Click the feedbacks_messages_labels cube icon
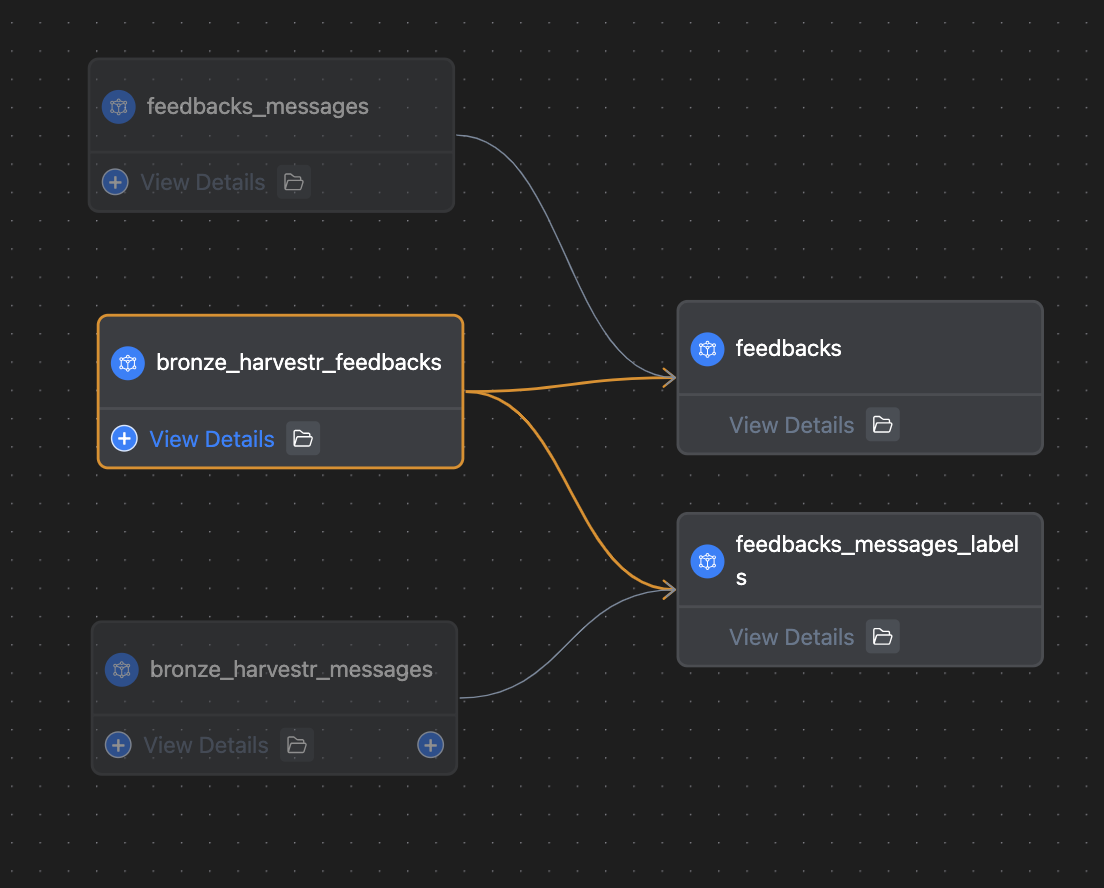This screenshot has height=888, width=1104. (707, 561)
